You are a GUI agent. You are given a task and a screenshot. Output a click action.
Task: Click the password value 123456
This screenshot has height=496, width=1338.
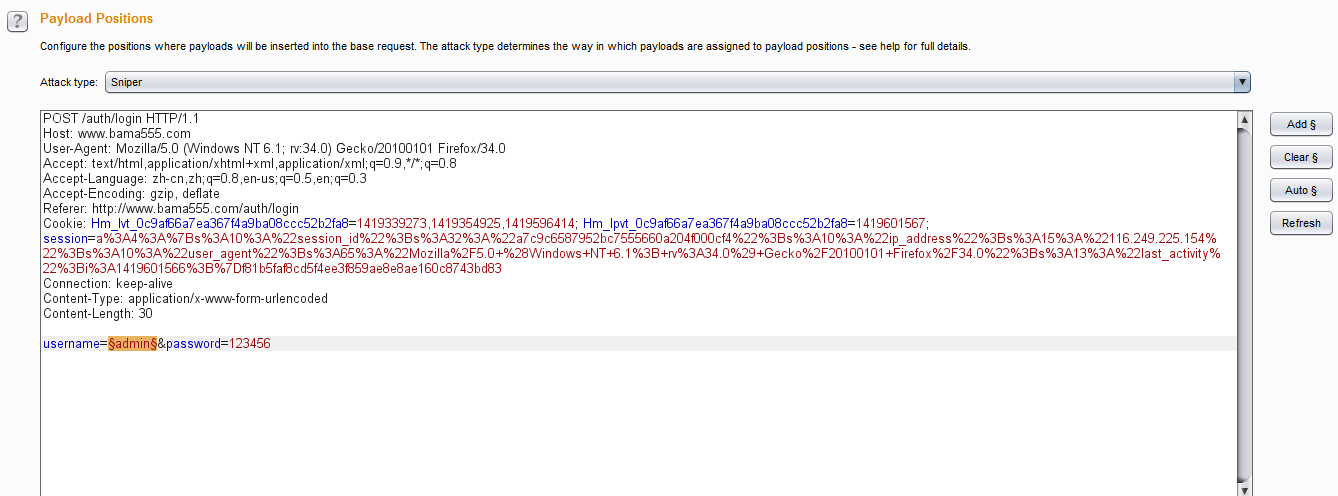[250, 343]
